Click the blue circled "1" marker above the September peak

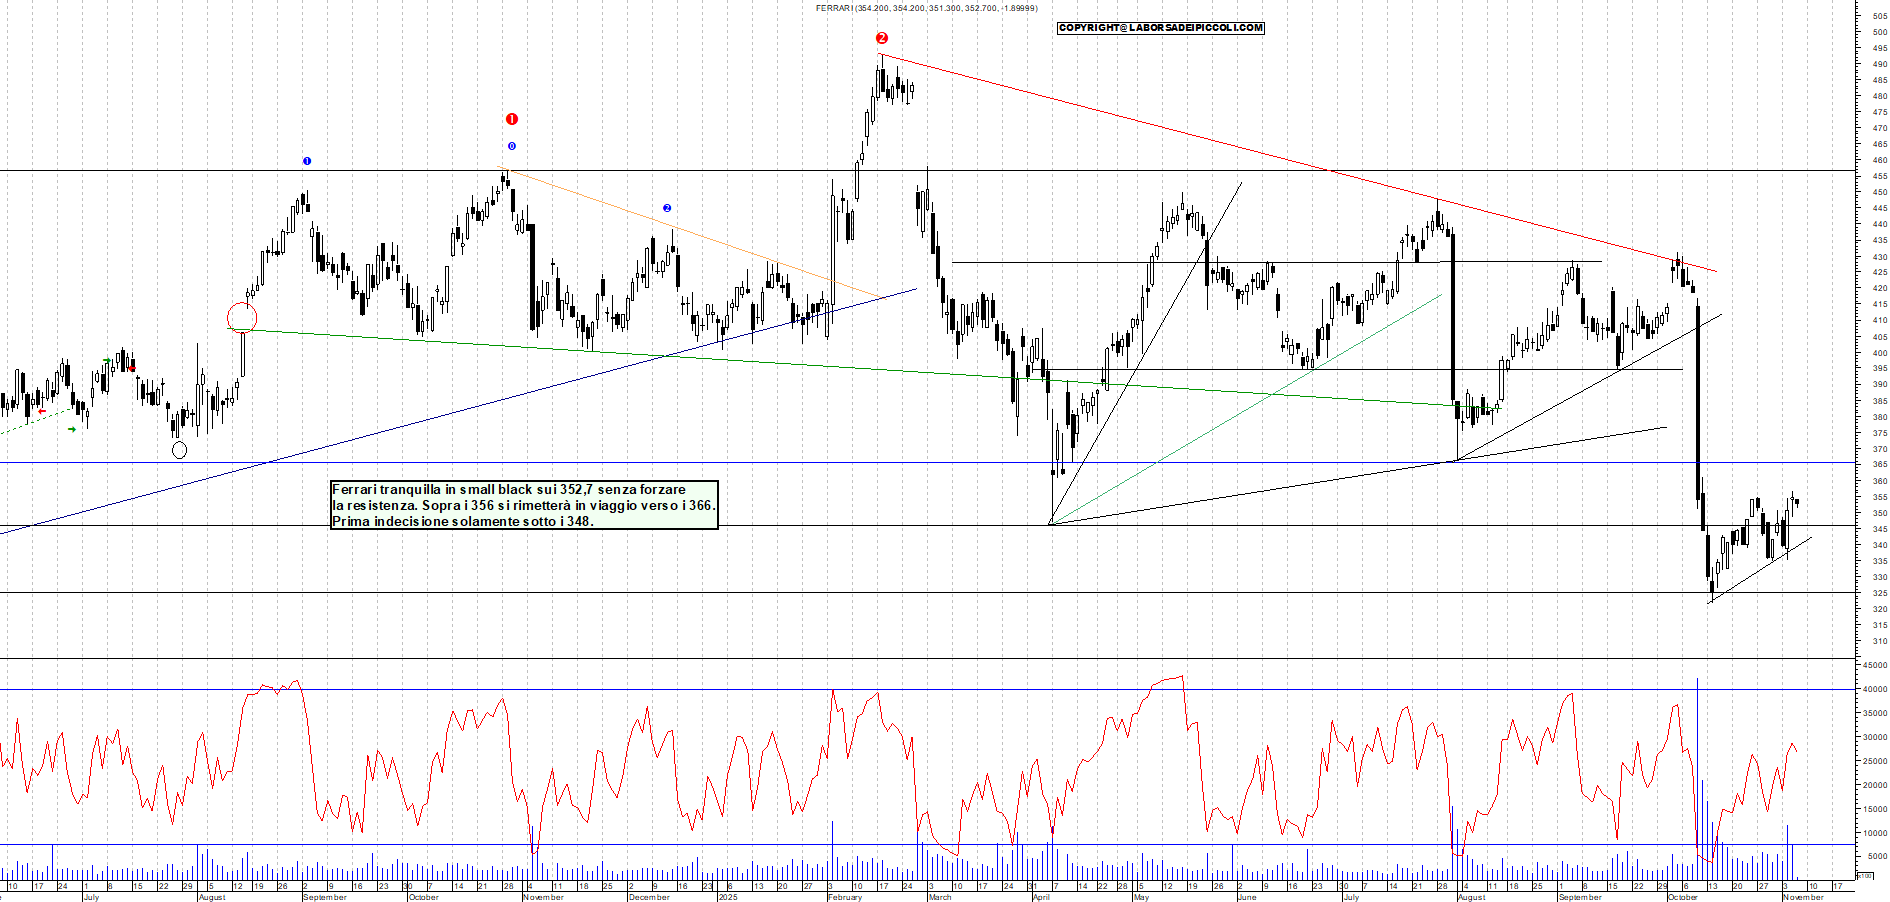tap(306, 160)
